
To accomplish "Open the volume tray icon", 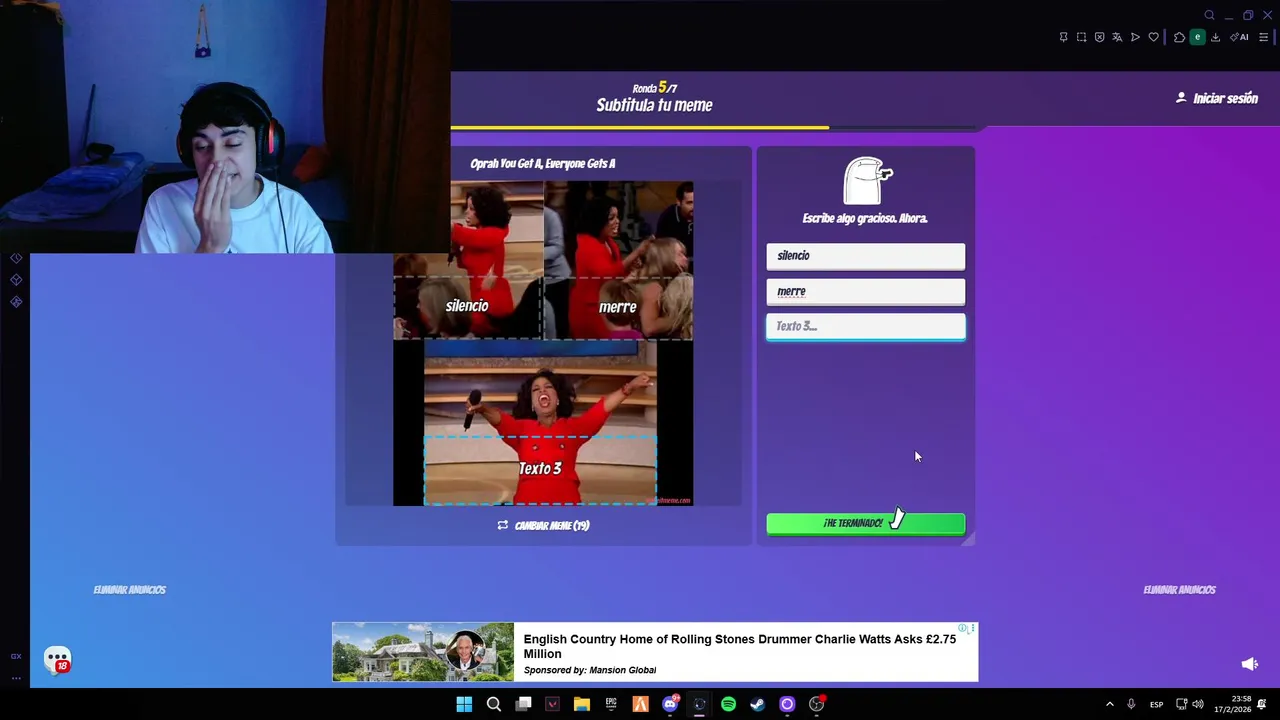I will pyautogui.click(x=1198, y=704).
